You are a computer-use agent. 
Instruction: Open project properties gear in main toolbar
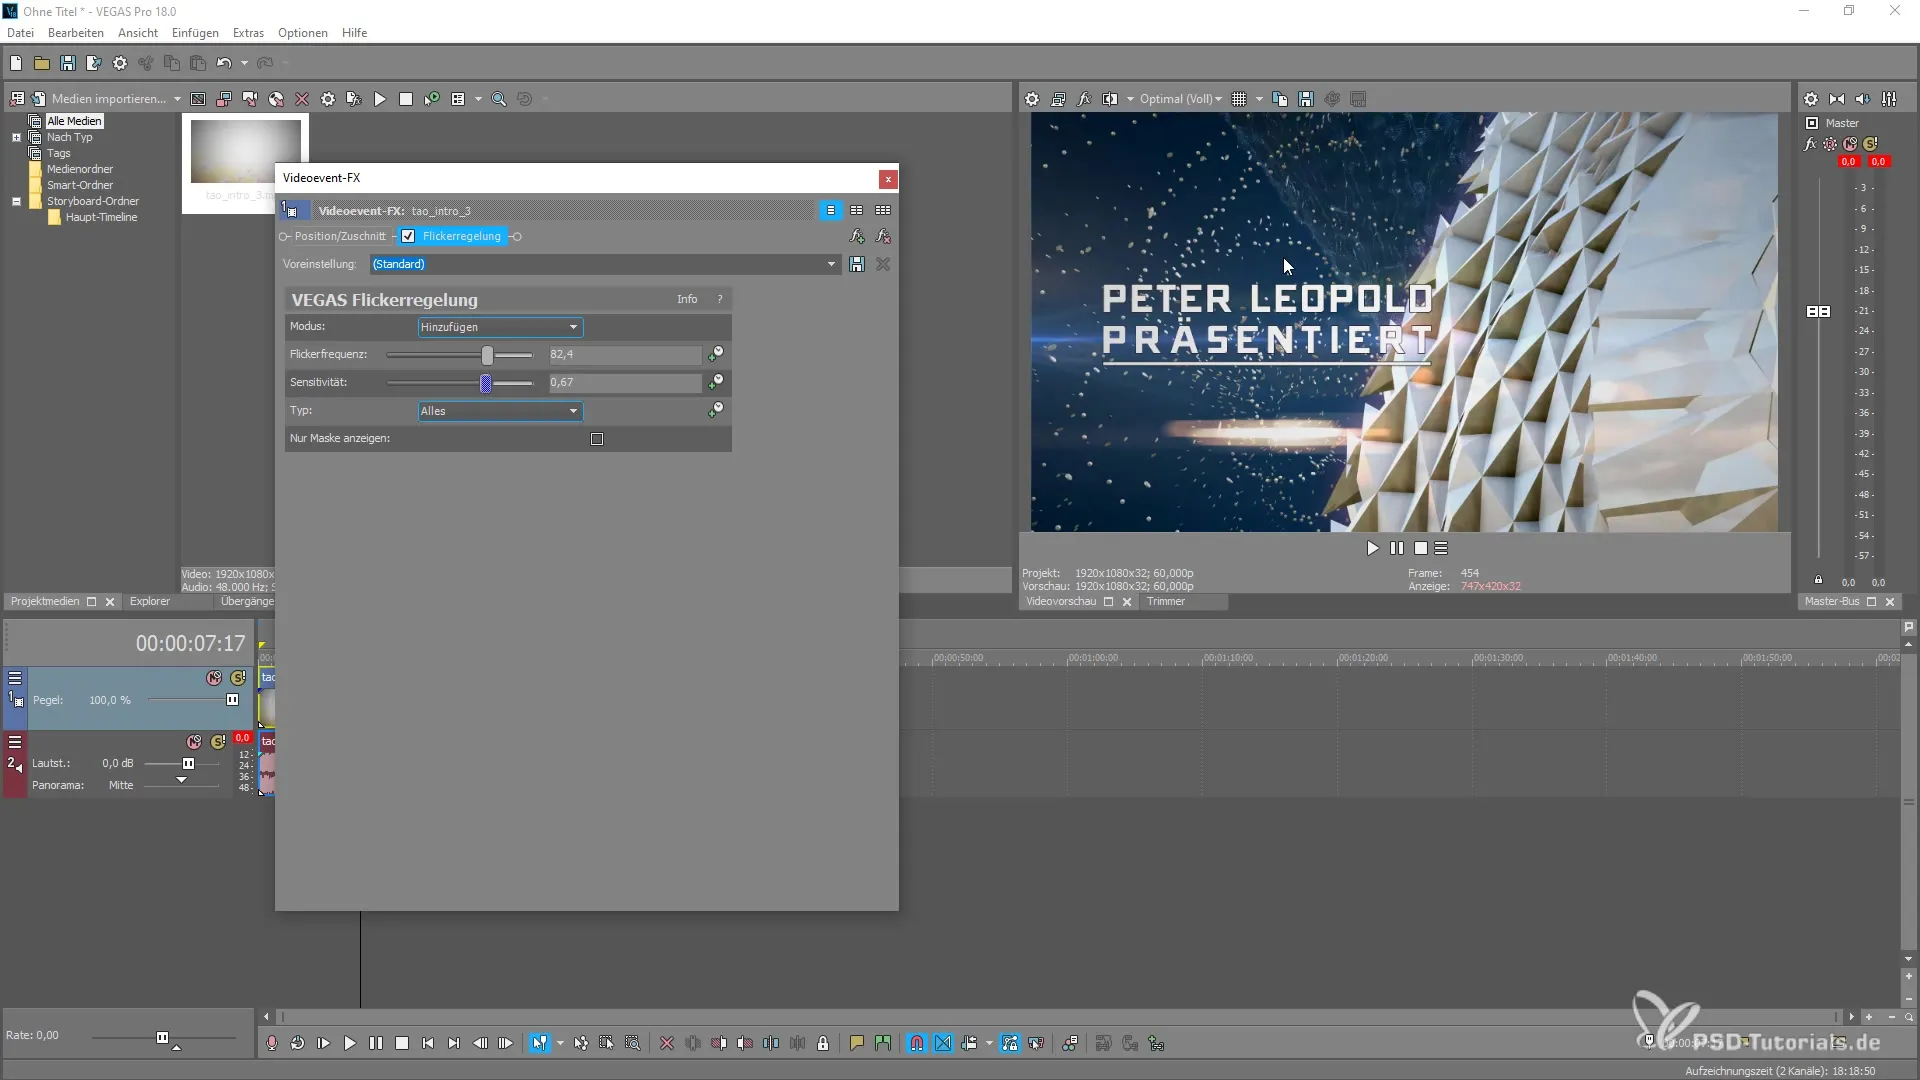click(x=120, y=63)
